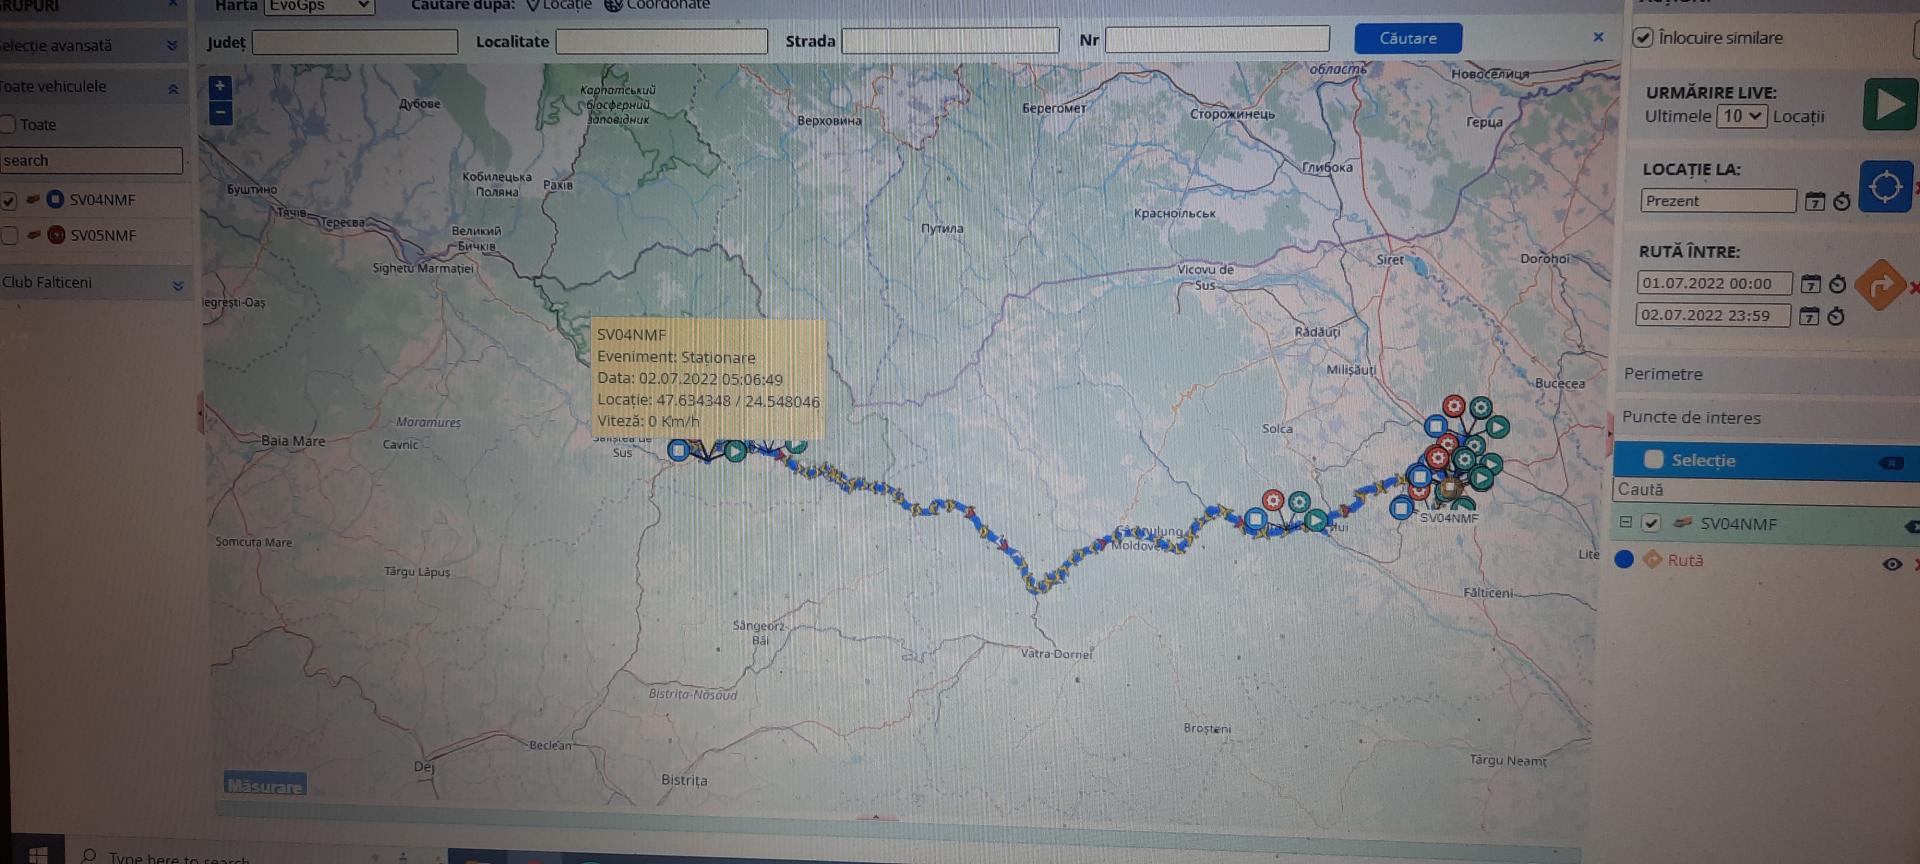This screenshot has height=864, width=1920.
Task: Toggle Rută visibility with the eye icon
Action: pyautogui.click(x=1892, y=564)
